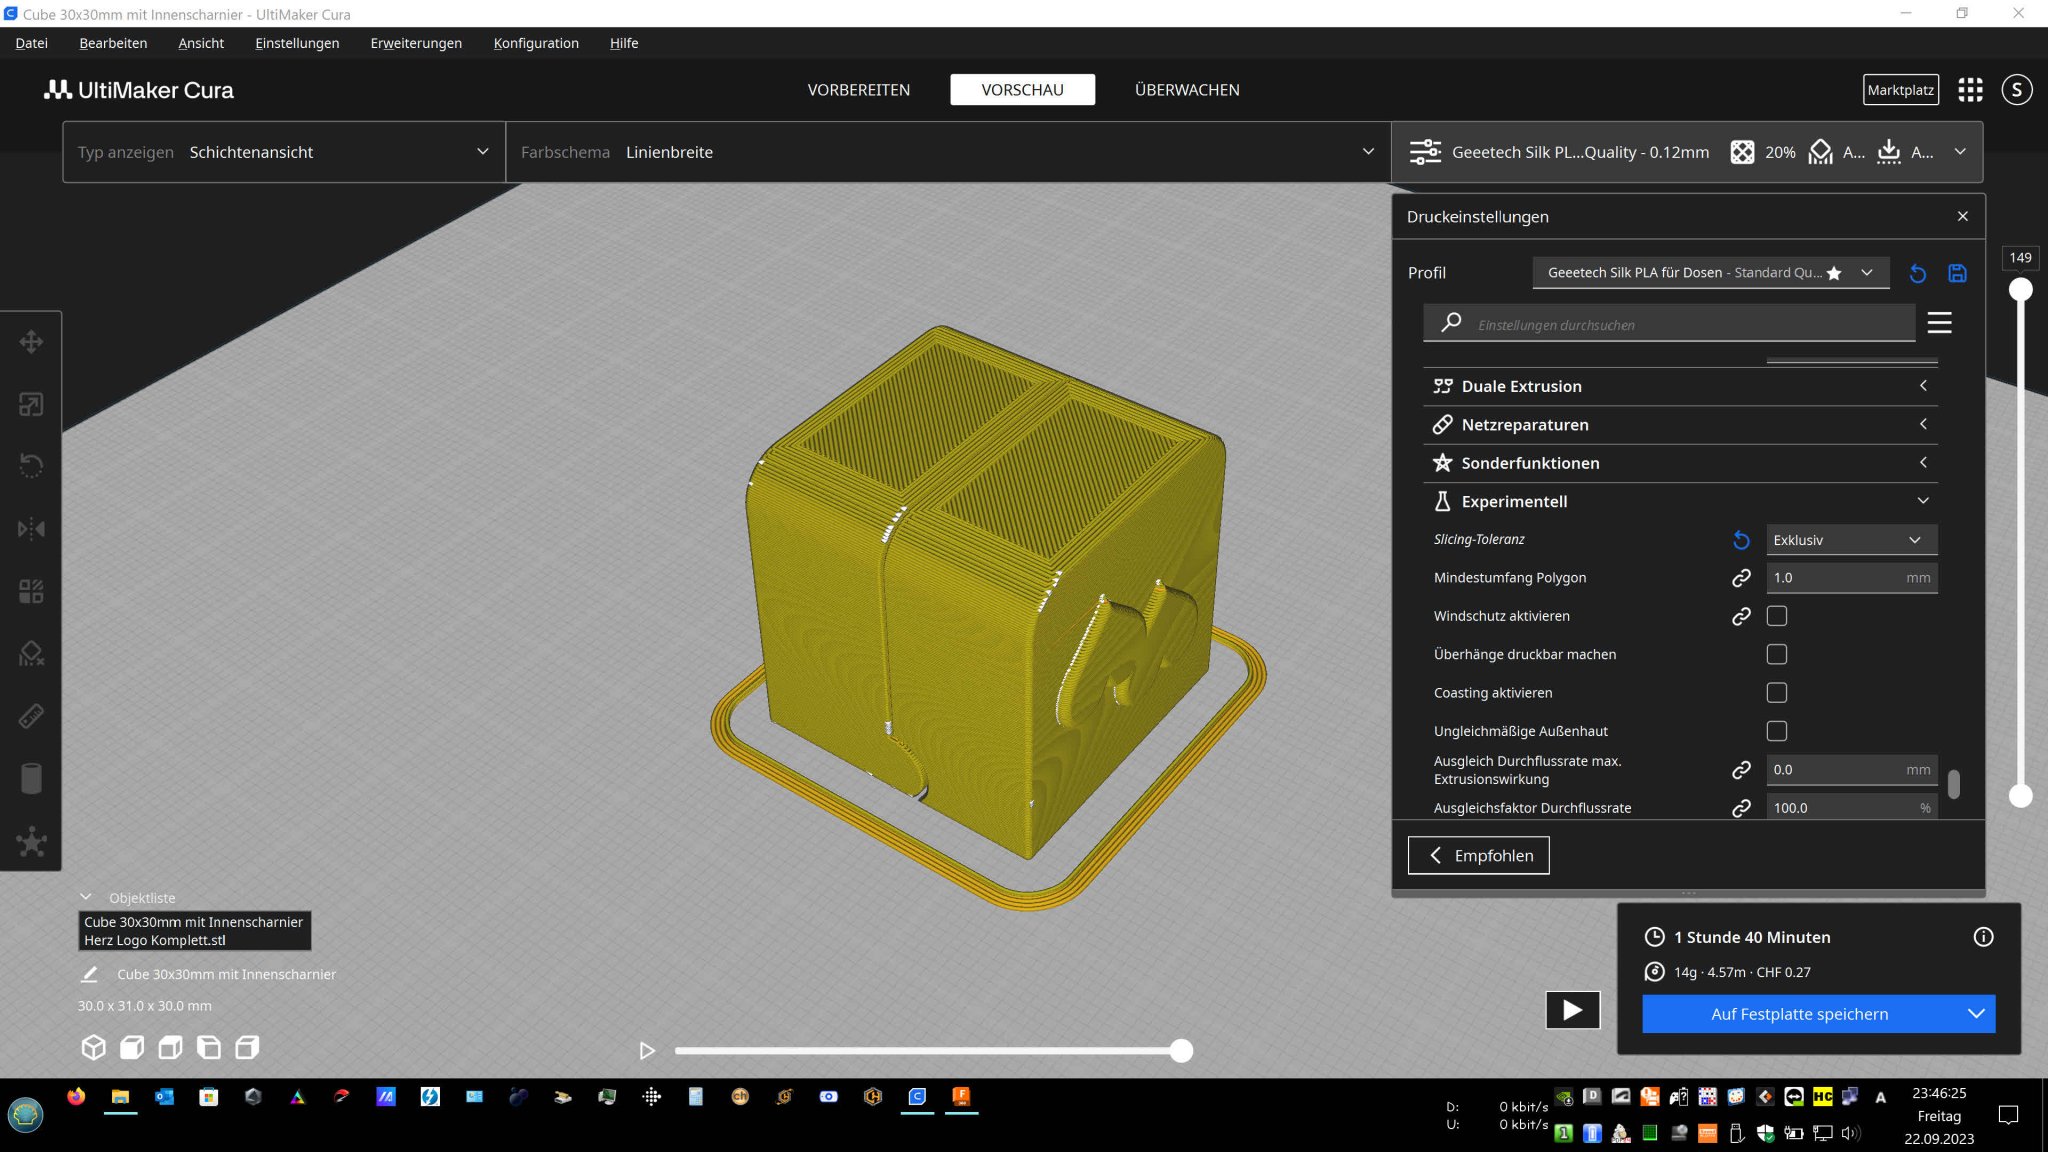Select the Mirror tool icon
The image size is (2048, 1152).
pyautogui.click(x=31, y=529)
